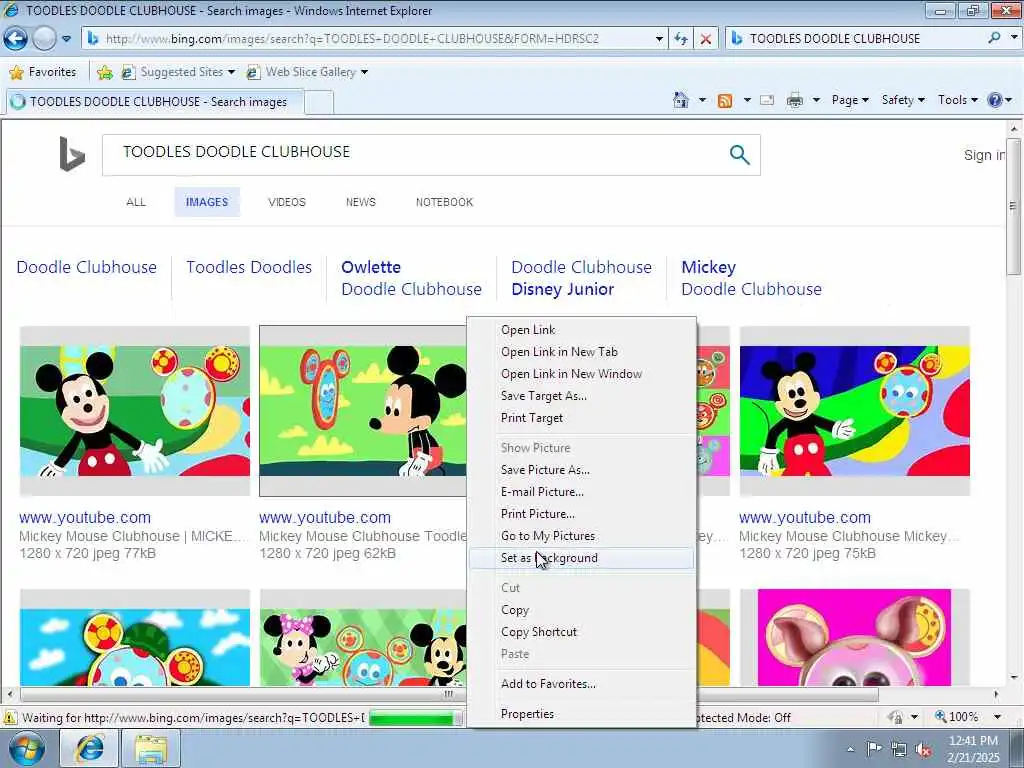Viewport: 1024px width, 768px height.
Task: Click the zoom magnifier at 100%
Action: coord(940,716)
